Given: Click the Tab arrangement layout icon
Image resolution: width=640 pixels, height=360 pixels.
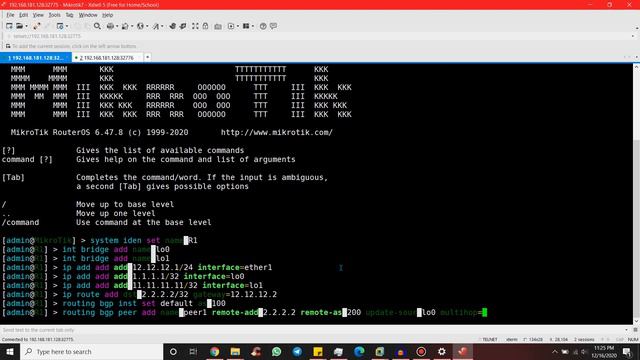Looking at the screenshot, I should [246, 26].
